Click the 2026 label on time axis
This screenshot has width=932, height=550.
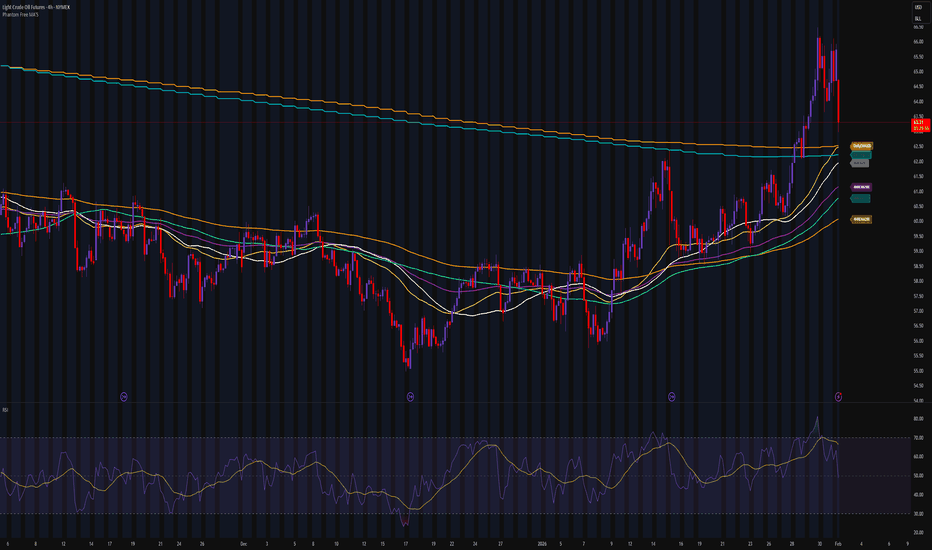coord(541,543)
